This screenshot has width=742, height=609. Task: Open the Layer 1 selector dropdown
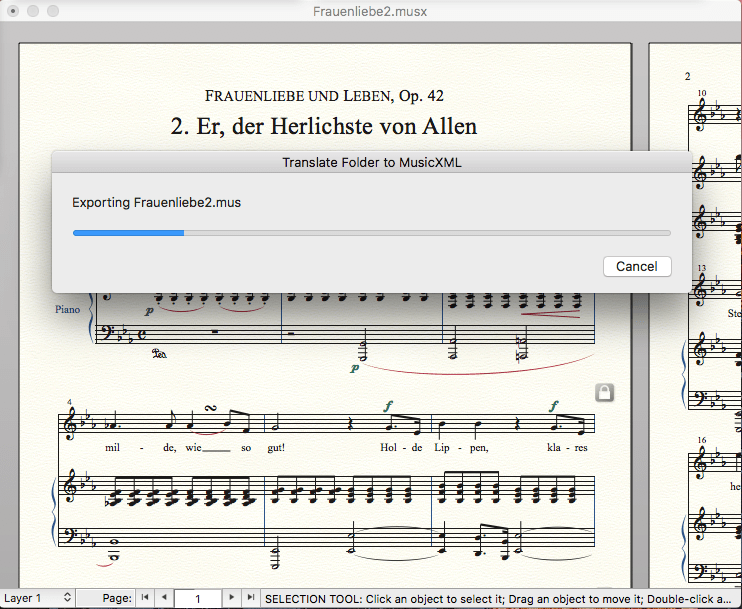pos(37,598)
